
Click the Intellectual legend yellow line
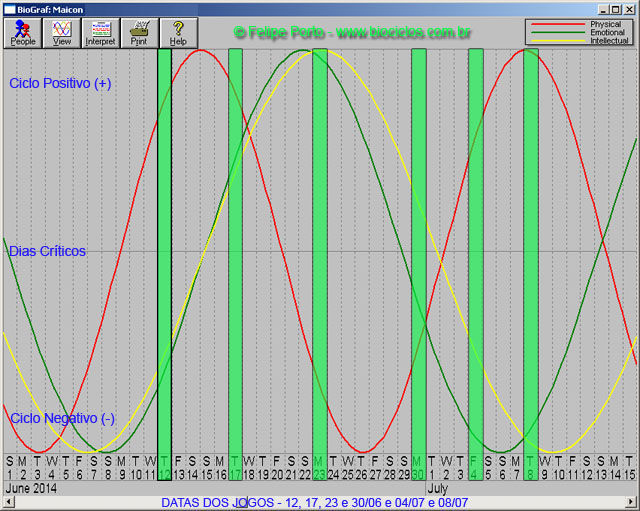tap(559, 41)
